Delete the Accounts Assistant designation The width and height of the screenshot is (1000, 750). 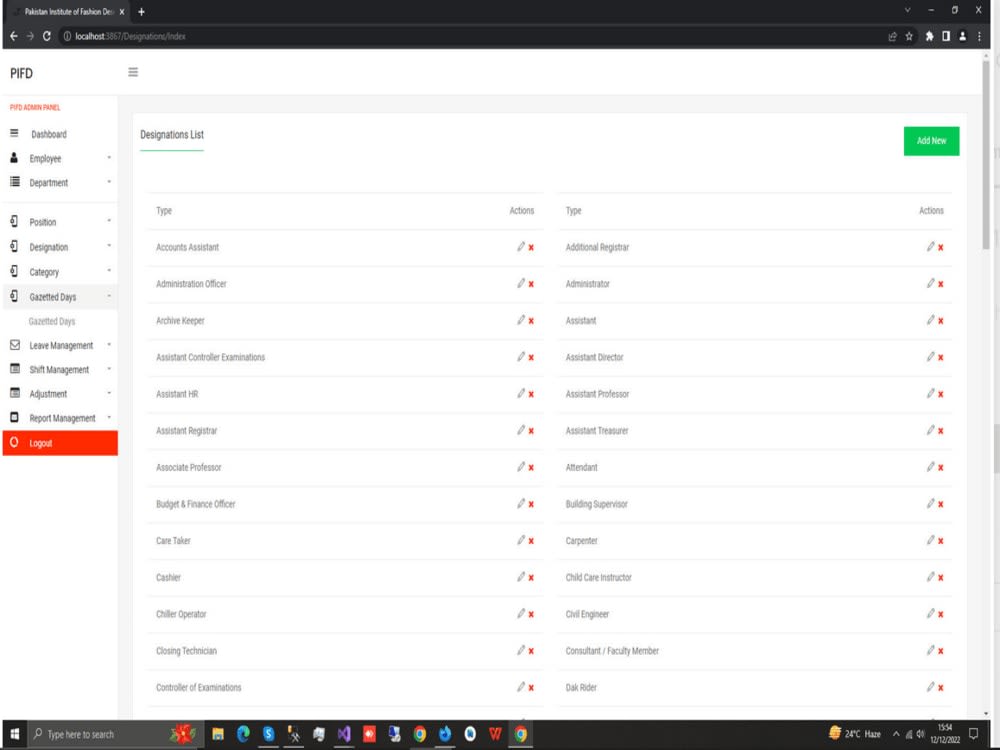click(531, 247)
